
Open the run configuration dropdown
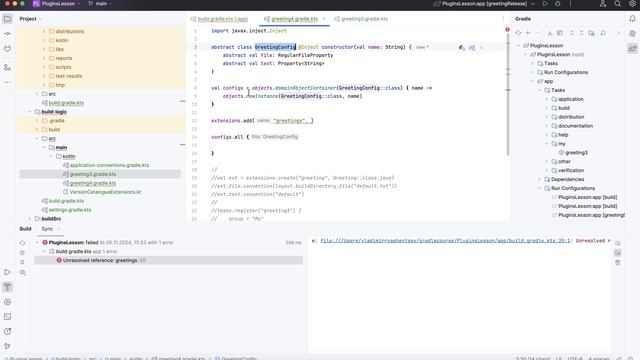click(484, 4)
